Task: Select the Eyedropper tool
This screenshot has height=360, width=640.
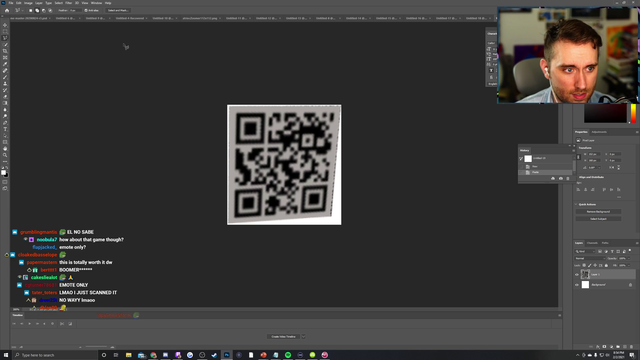Action: point(5,64)
